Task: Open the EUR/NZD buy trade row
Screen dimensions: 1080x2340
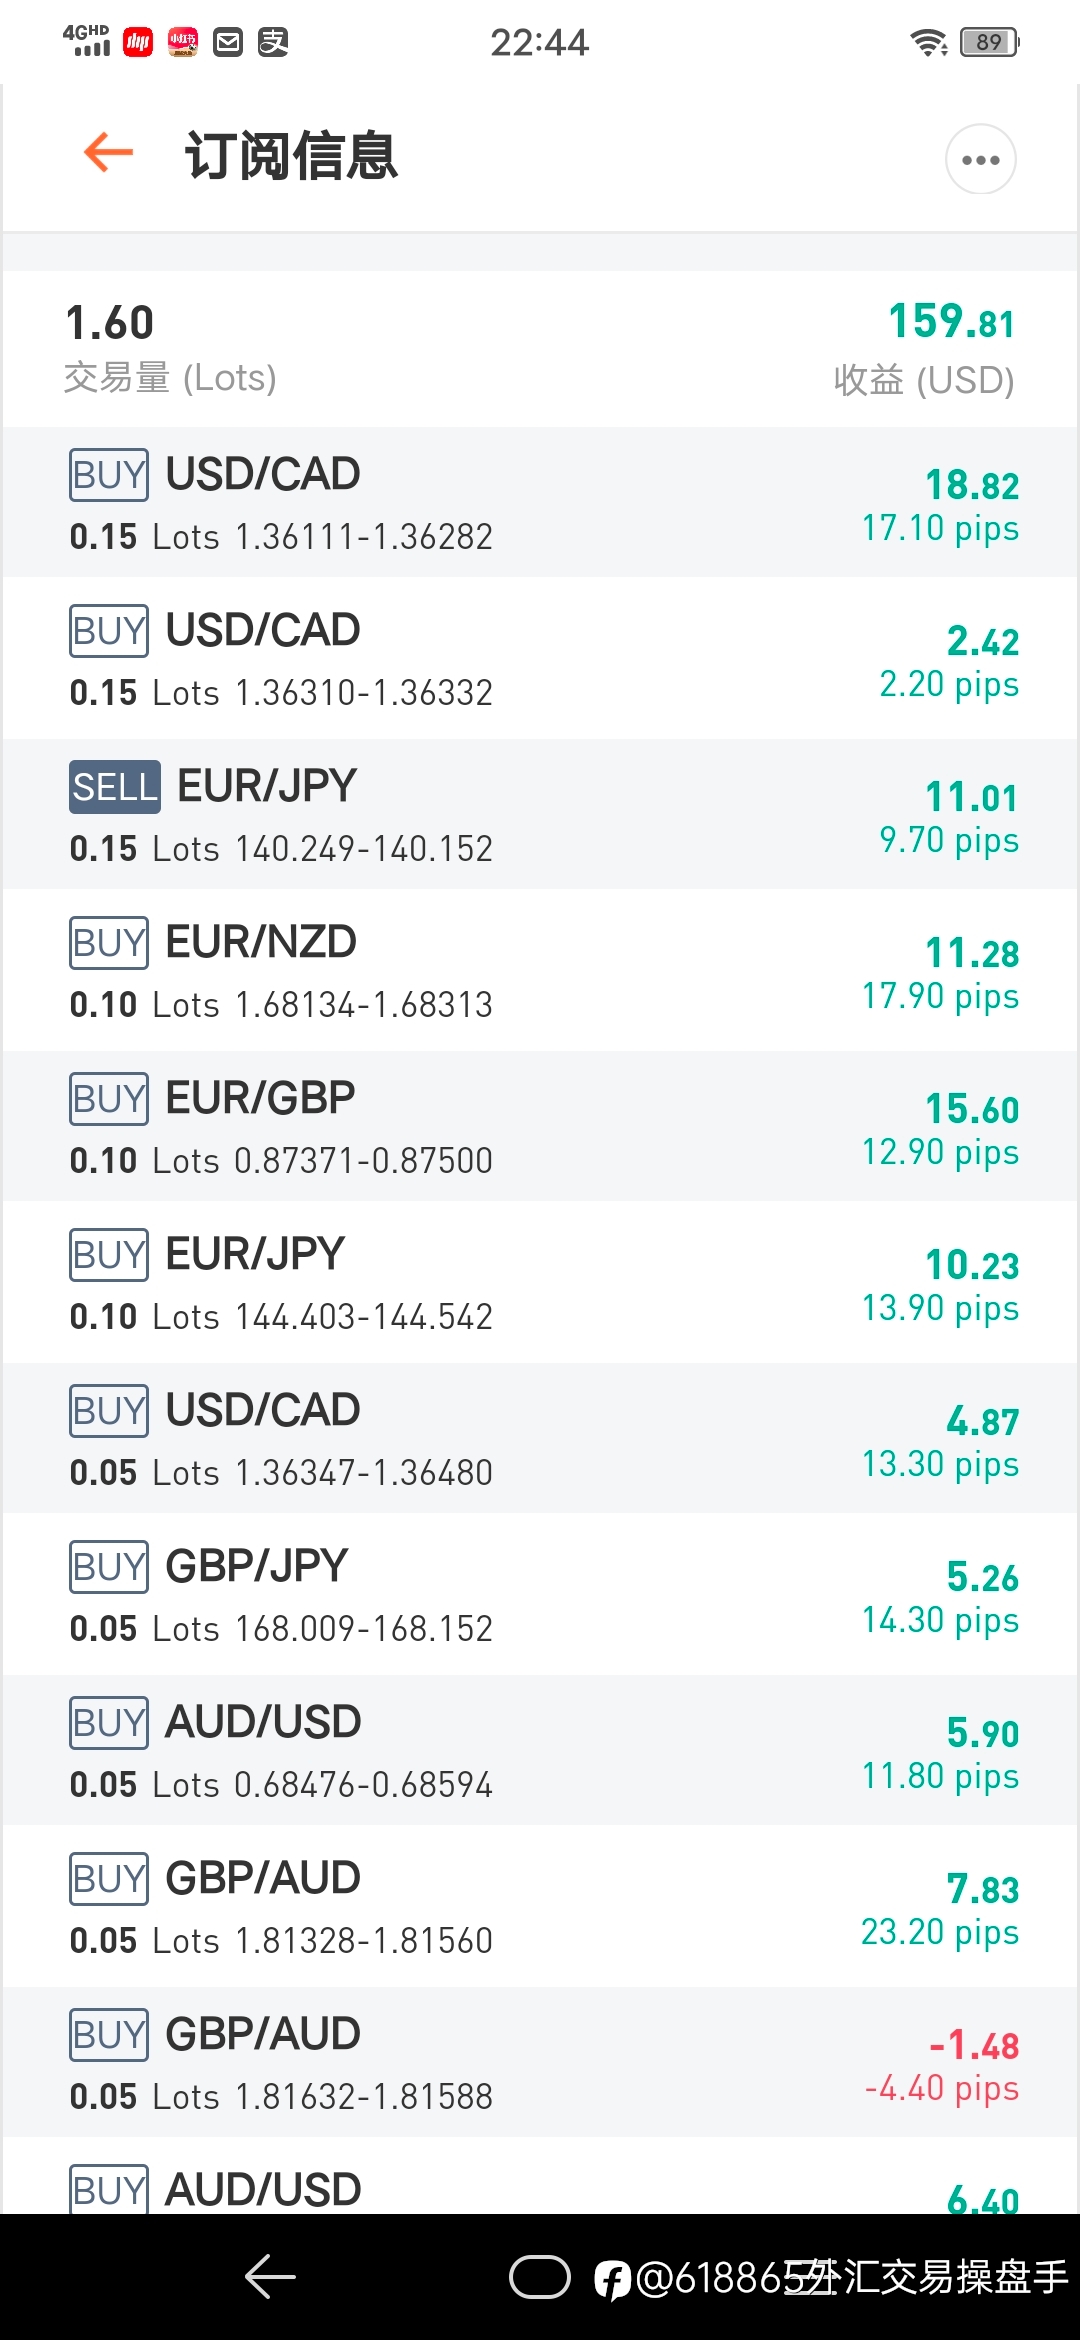Action: pos(540,971)
